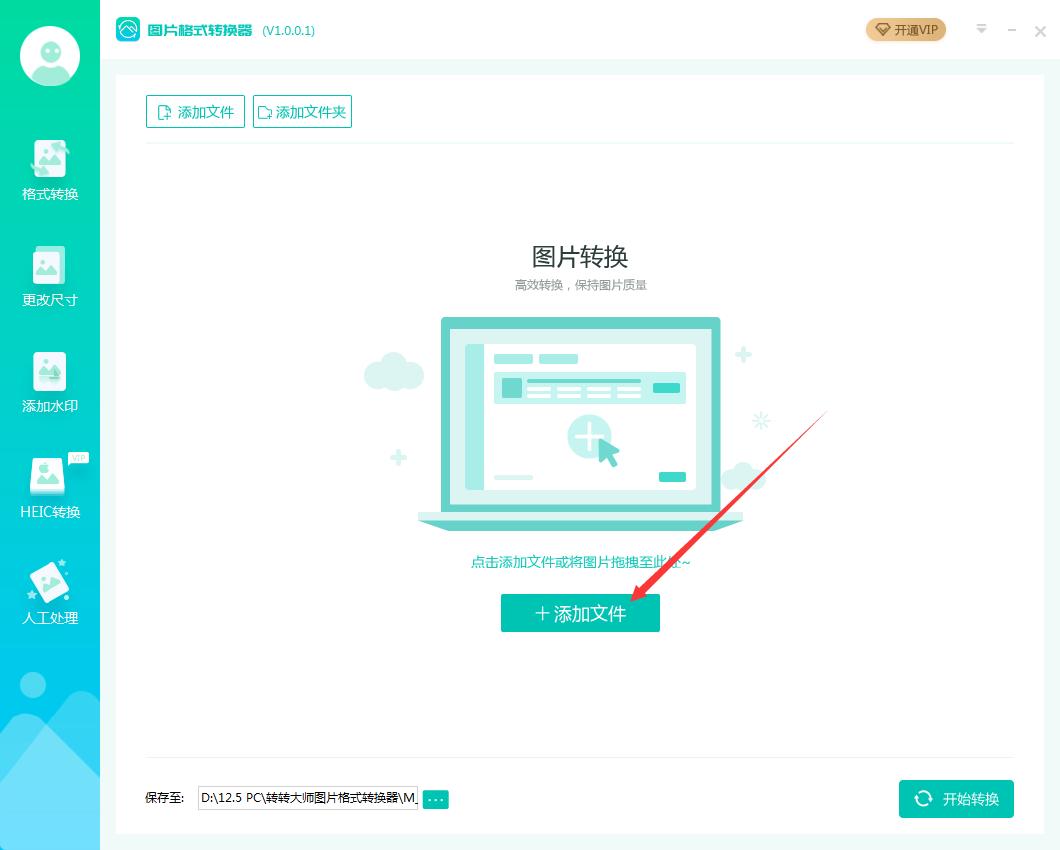The height and width of the screenshot is (850, 1060).
Task: Click 添加文件夹 toolbar button
Action: [302, 112]
